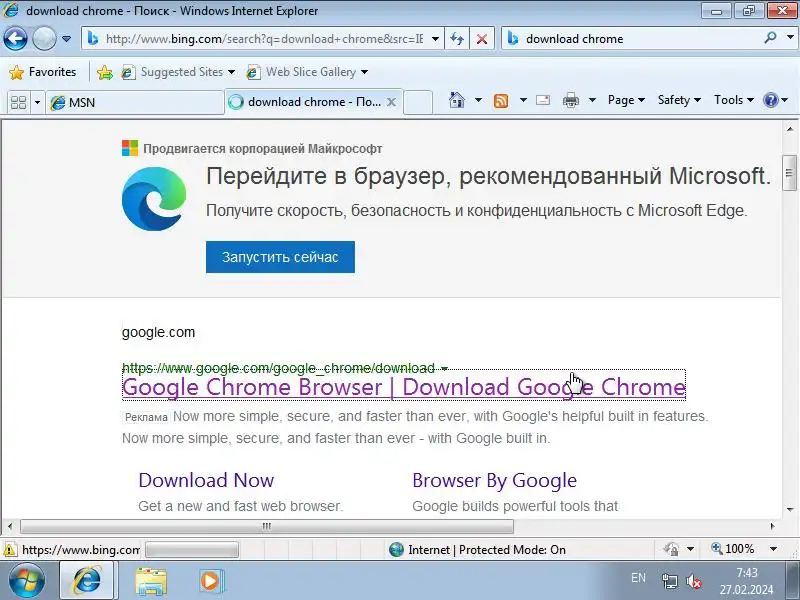The height and width of the screenshot is (600, 800).
Task: Expand the feeds dropdown arrow
Action: coord(523,100)
